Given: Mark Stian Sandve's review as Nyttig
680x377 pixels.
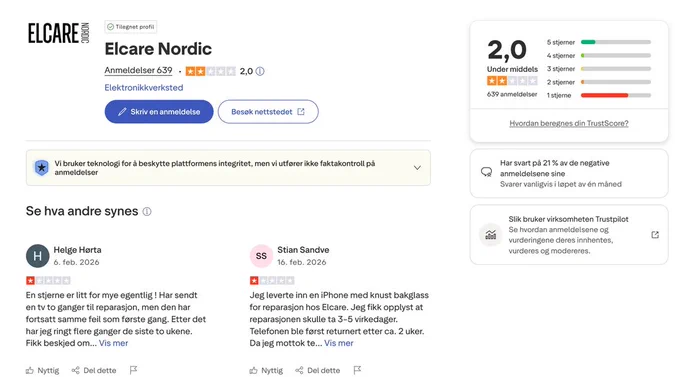Looking at the screenshot, I should [x=266, y=370].
